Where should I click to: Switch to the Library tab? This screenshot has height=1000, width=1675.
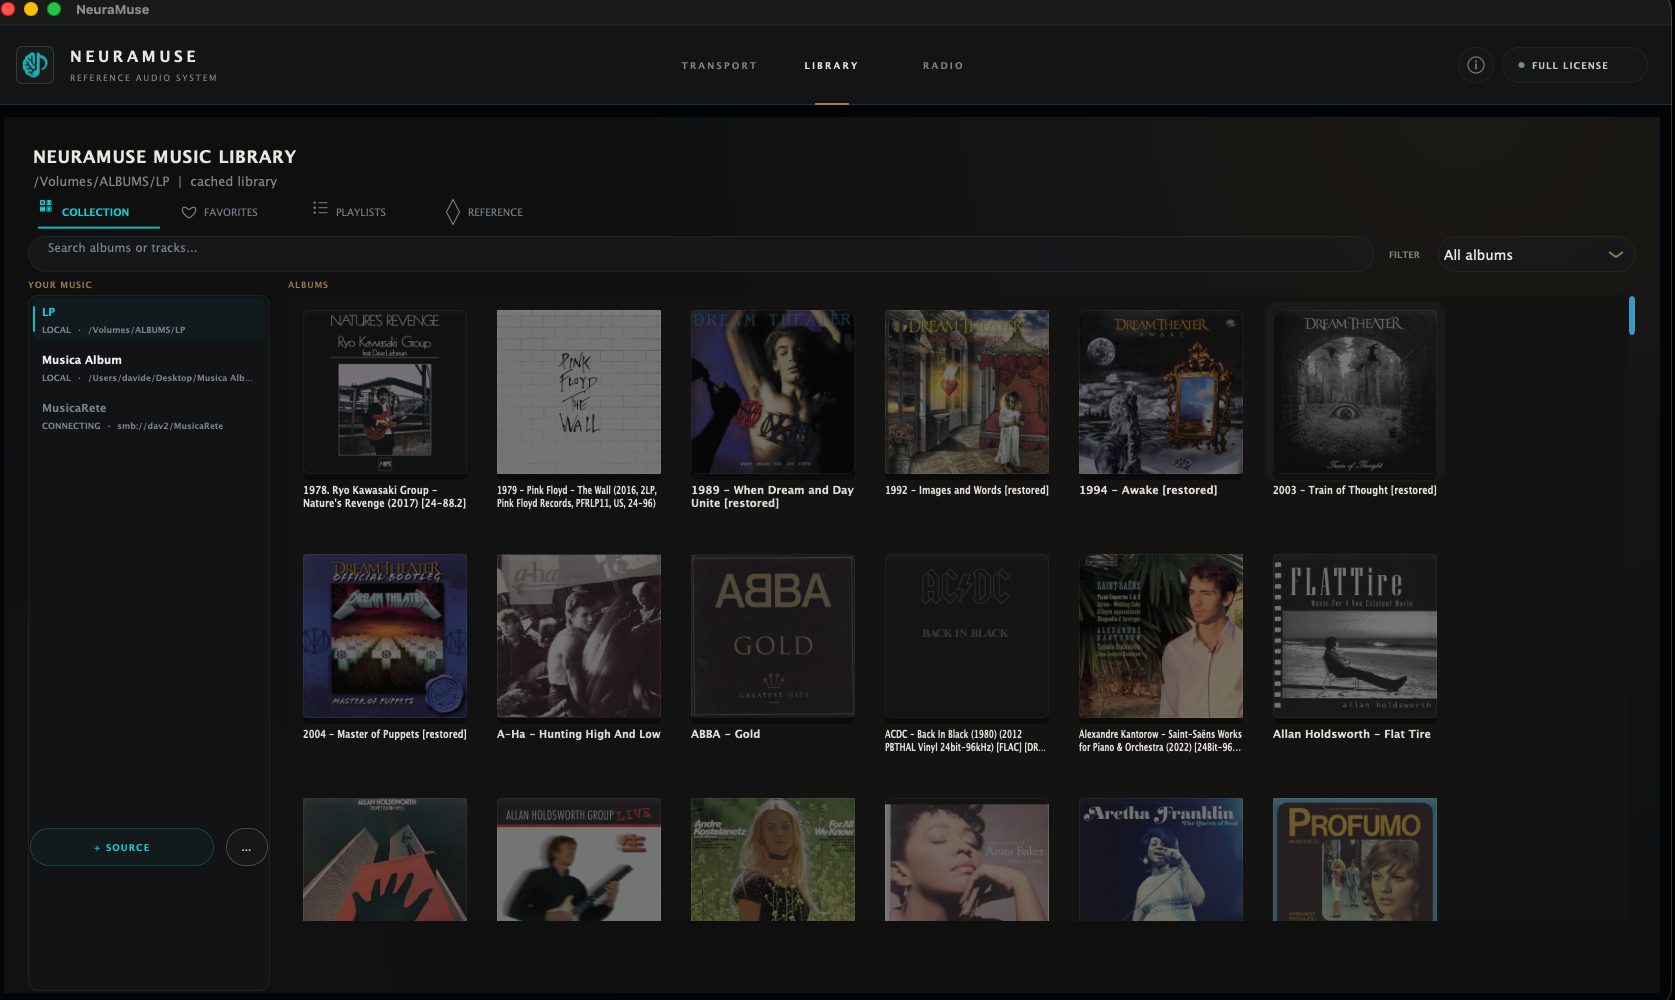coord(832,66)
